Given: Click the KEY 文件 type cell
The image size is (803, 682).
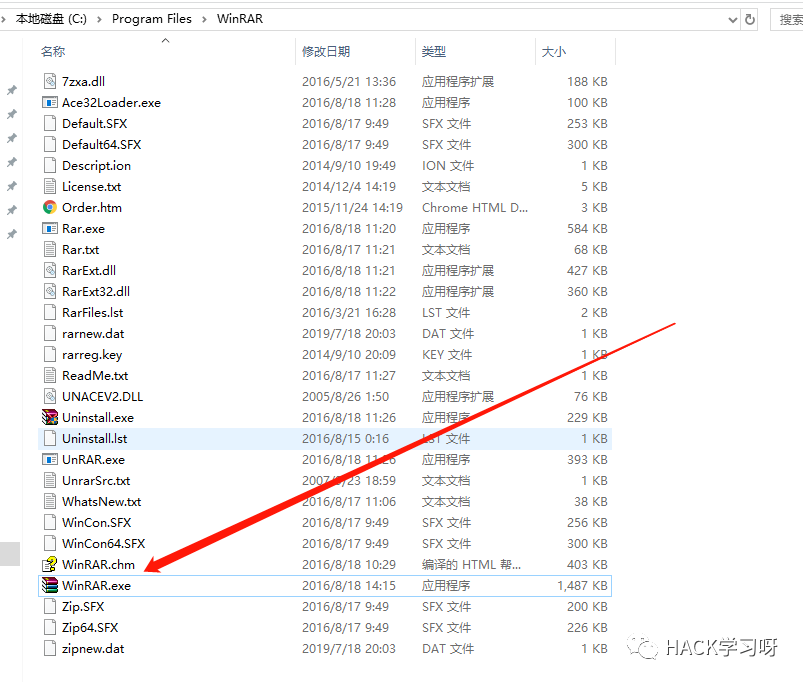Looking at the screenshot, I should [447, 354].
